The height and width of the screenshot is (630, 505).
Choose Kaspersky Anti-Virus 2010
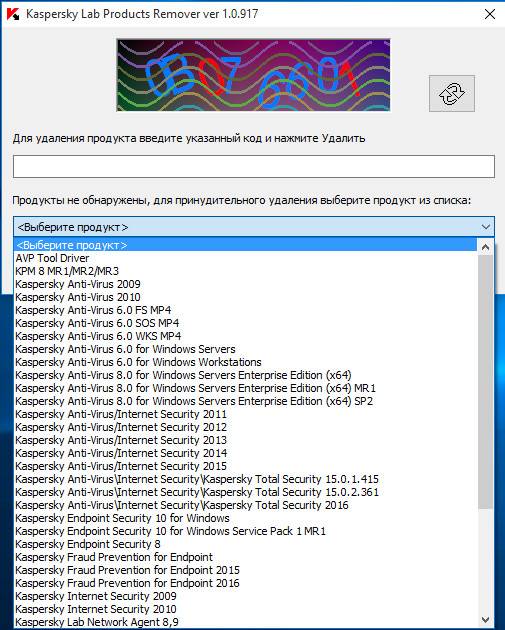tap(245, 297)
